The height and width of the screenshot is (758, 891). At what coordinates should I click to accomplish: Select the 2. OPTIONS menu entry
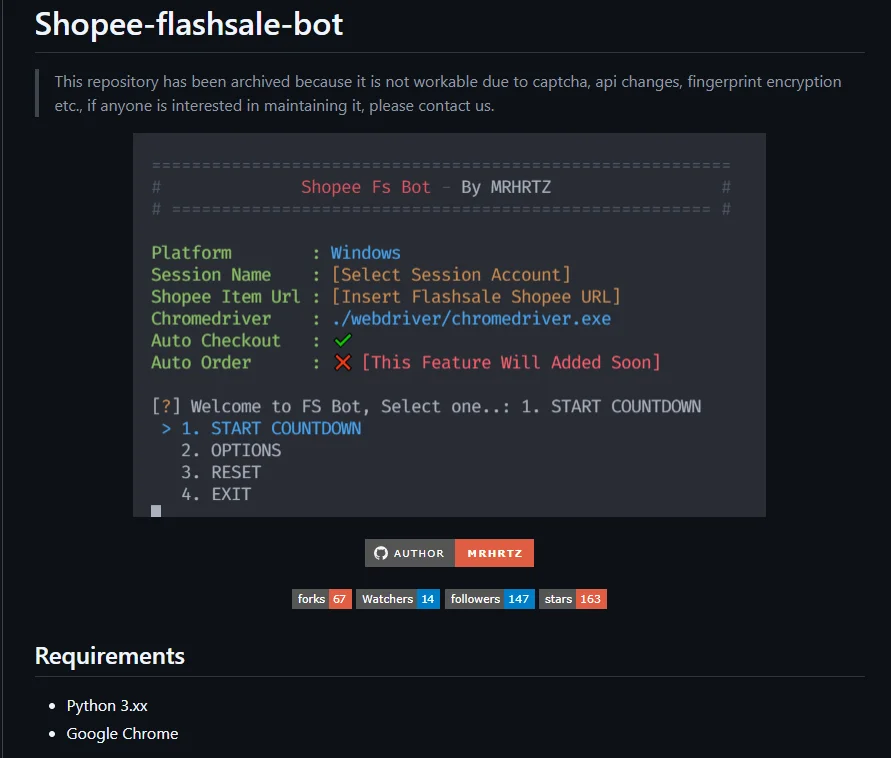pos(231,450)
